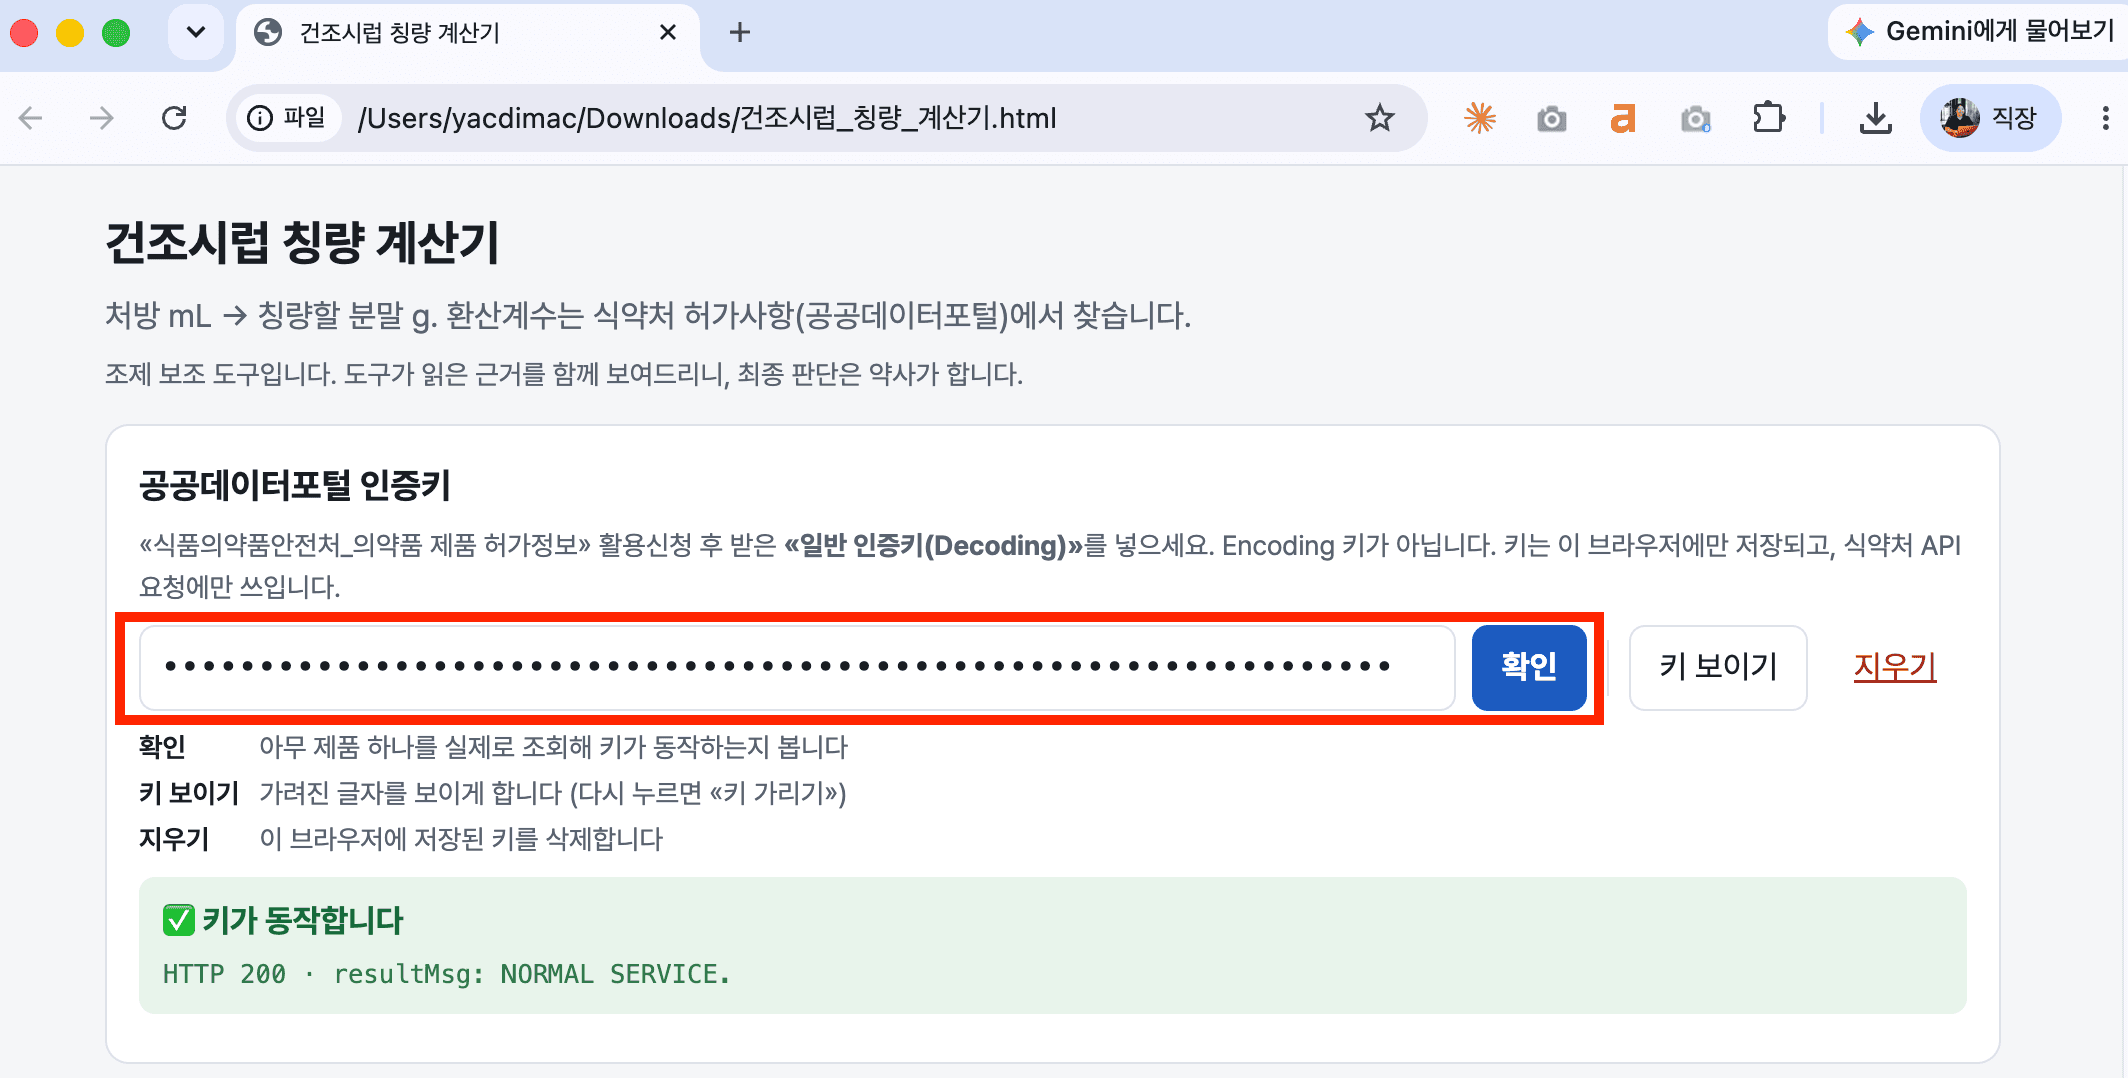Viewport: 2128px width, 1078px height.
Task: Click the camera with blue badge extension
Action: point(1696,119)
